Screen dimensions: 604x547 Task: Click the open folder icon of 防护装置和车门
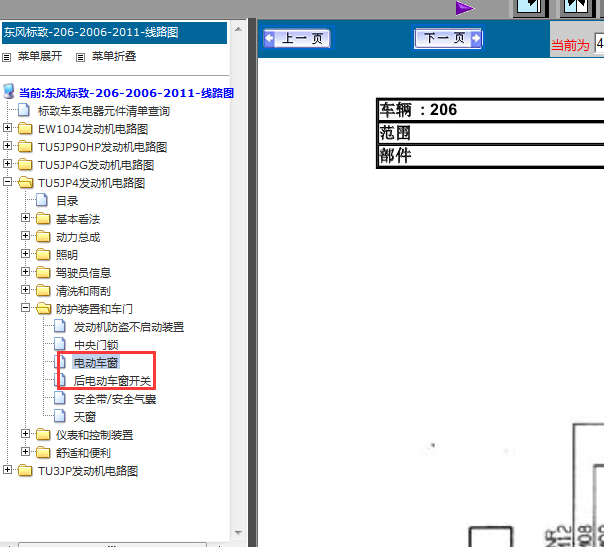(44, 308)
